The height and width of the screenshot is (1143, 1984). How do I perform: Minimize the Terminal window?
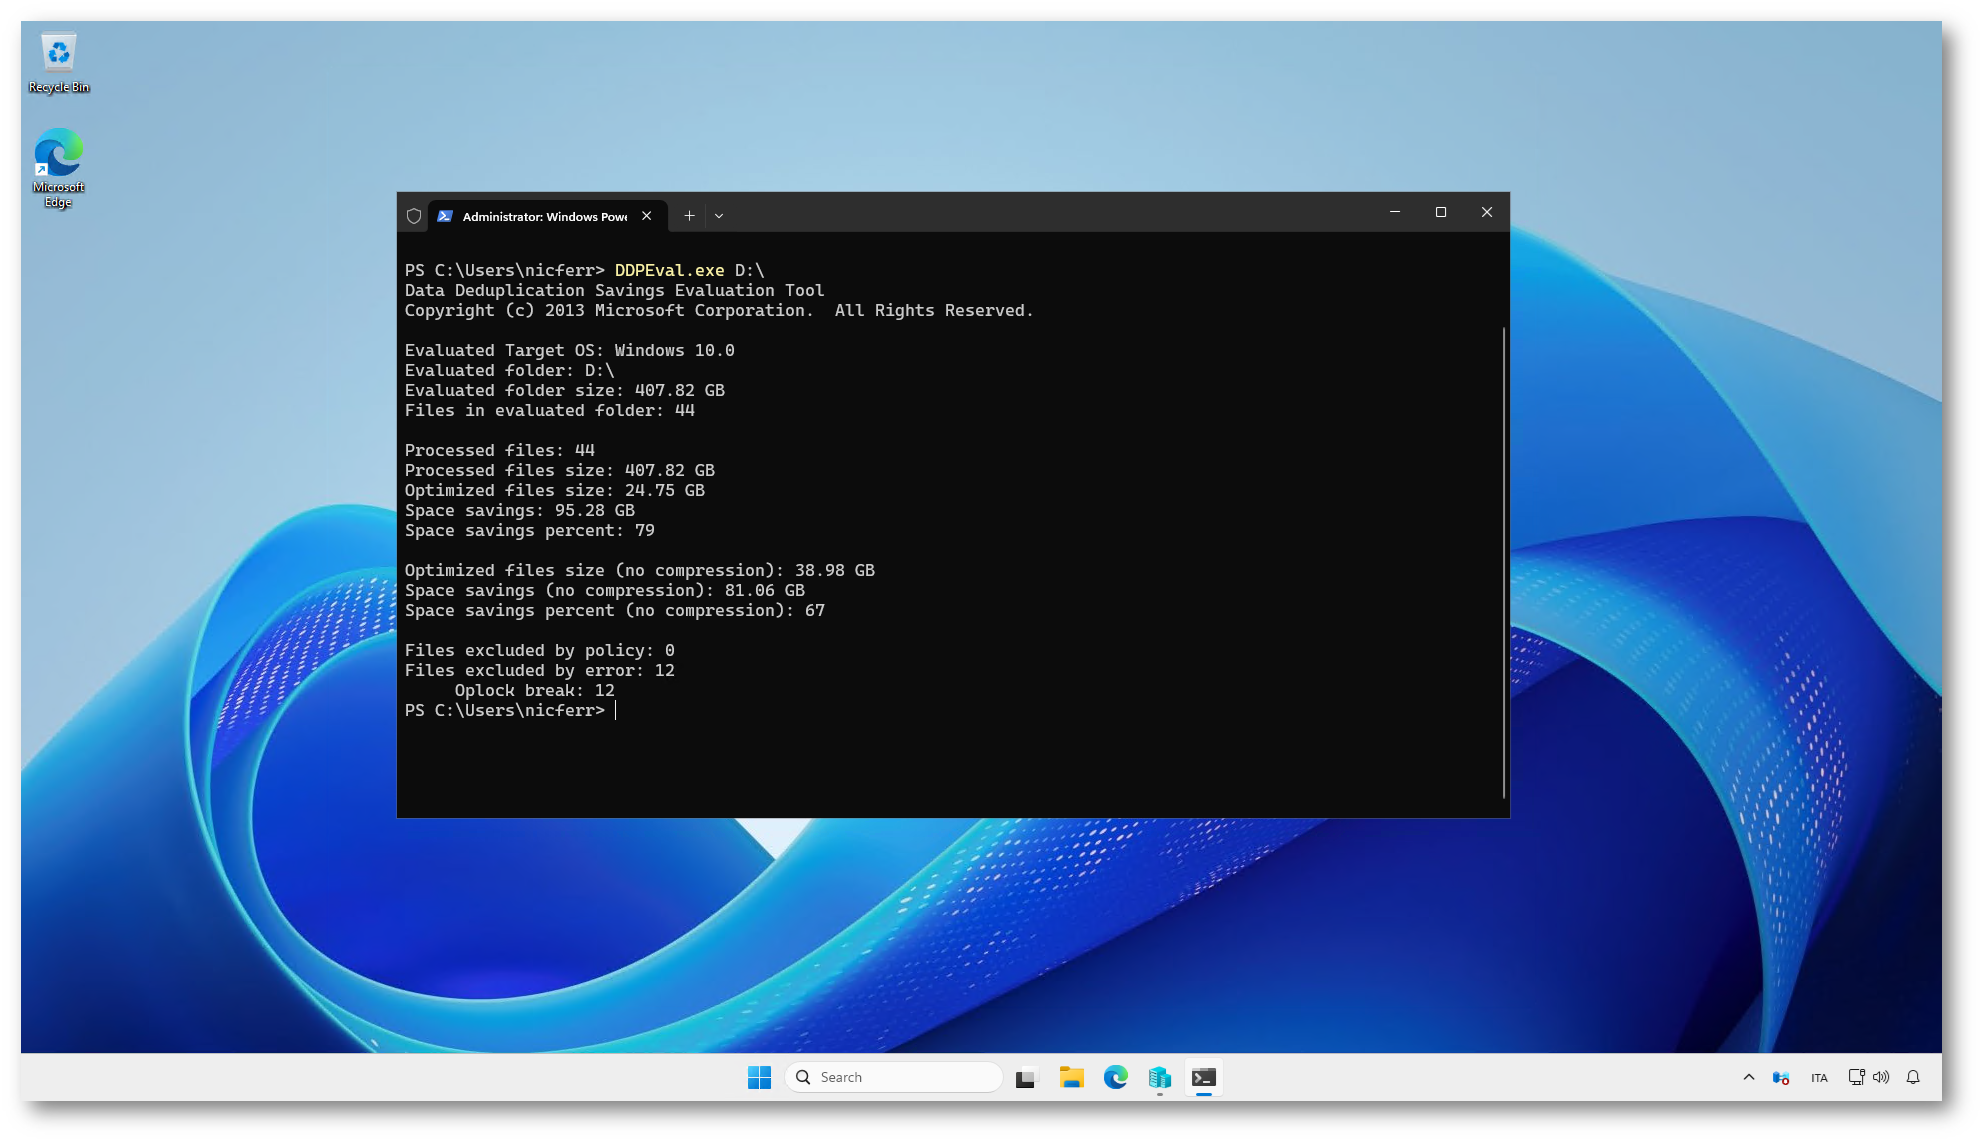point(1395,212)
